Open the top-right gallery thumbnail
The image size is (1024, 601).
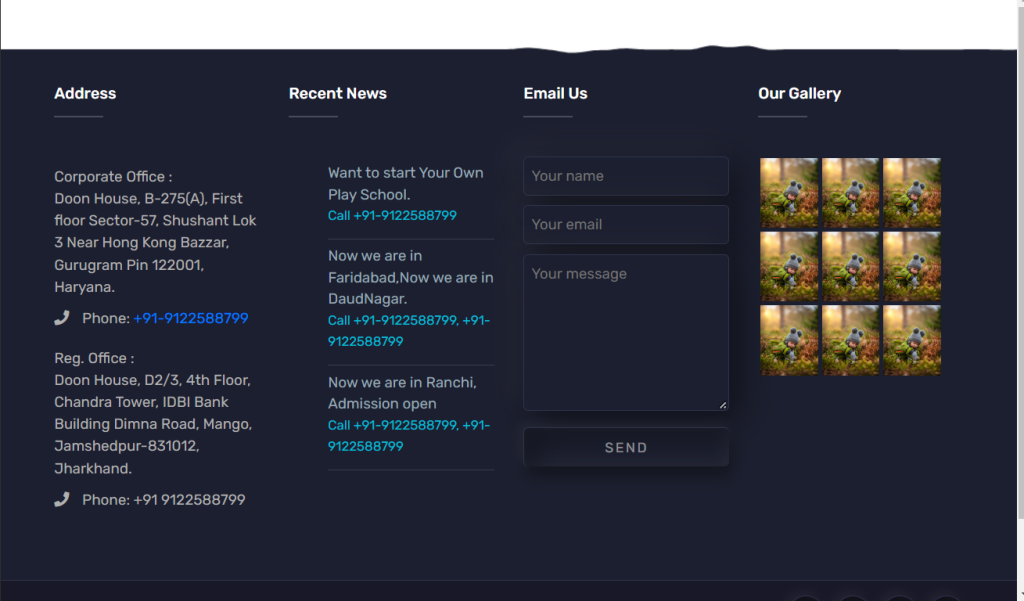[x=912, y=192]
